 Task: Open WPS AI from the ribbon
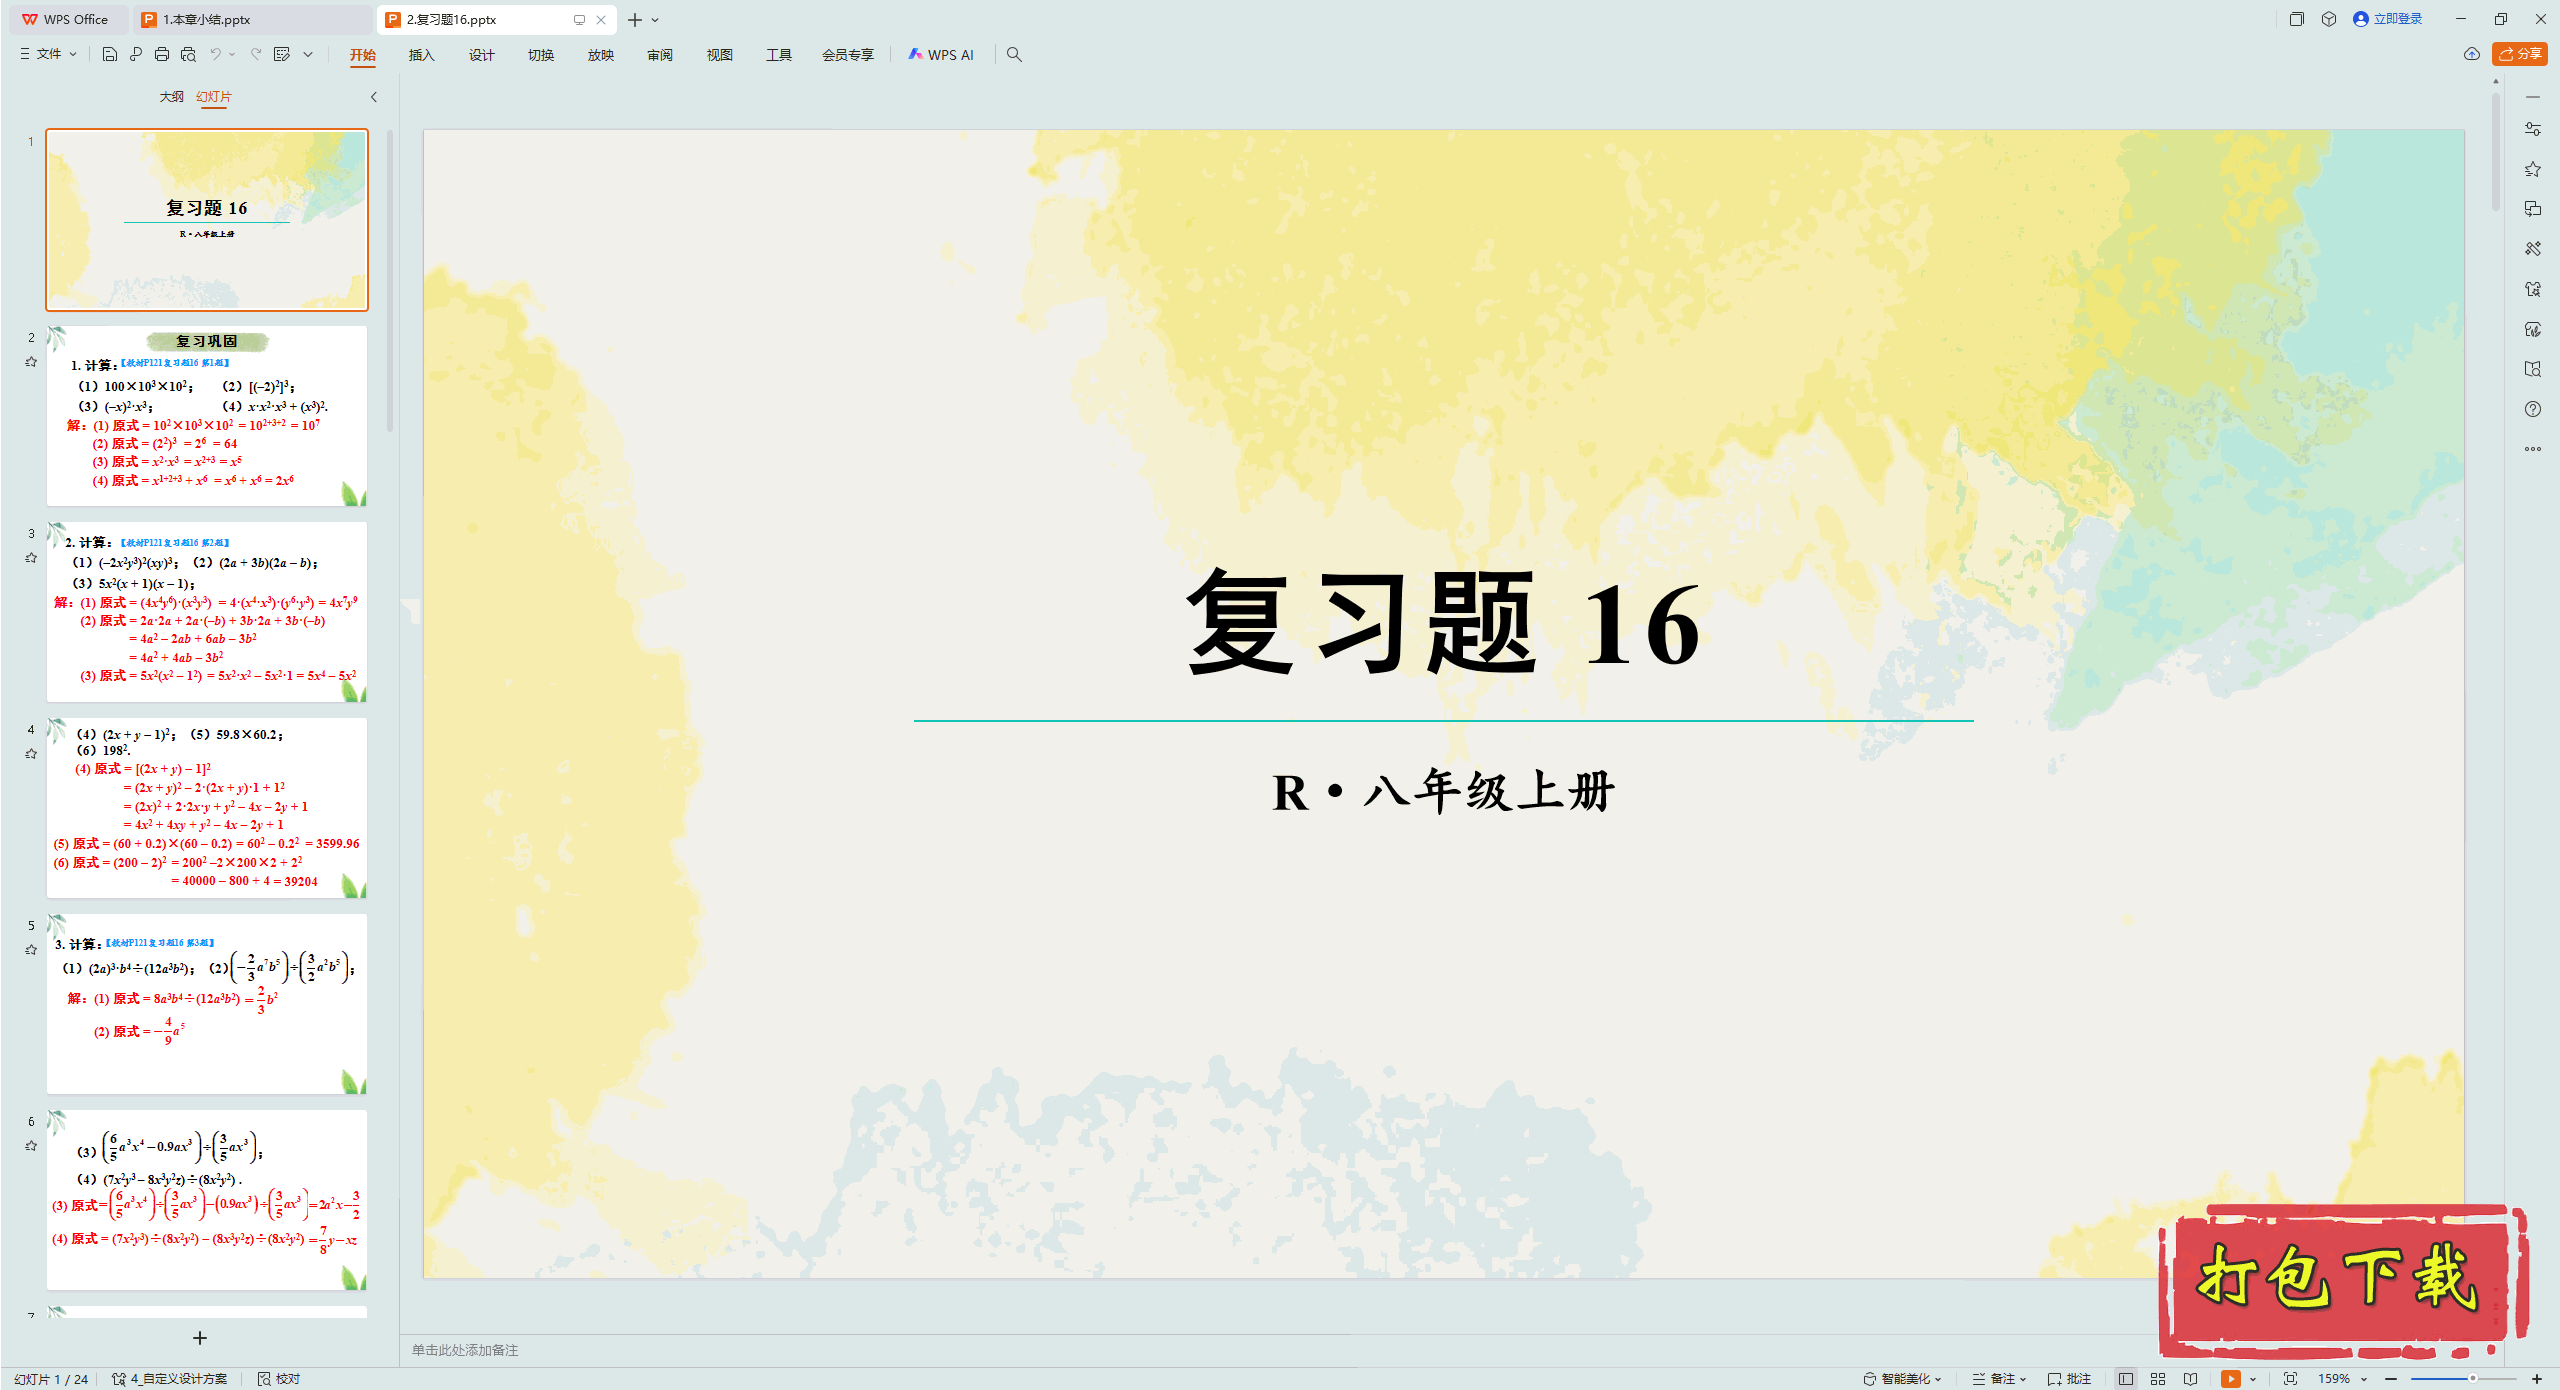(x=940, y=55)
